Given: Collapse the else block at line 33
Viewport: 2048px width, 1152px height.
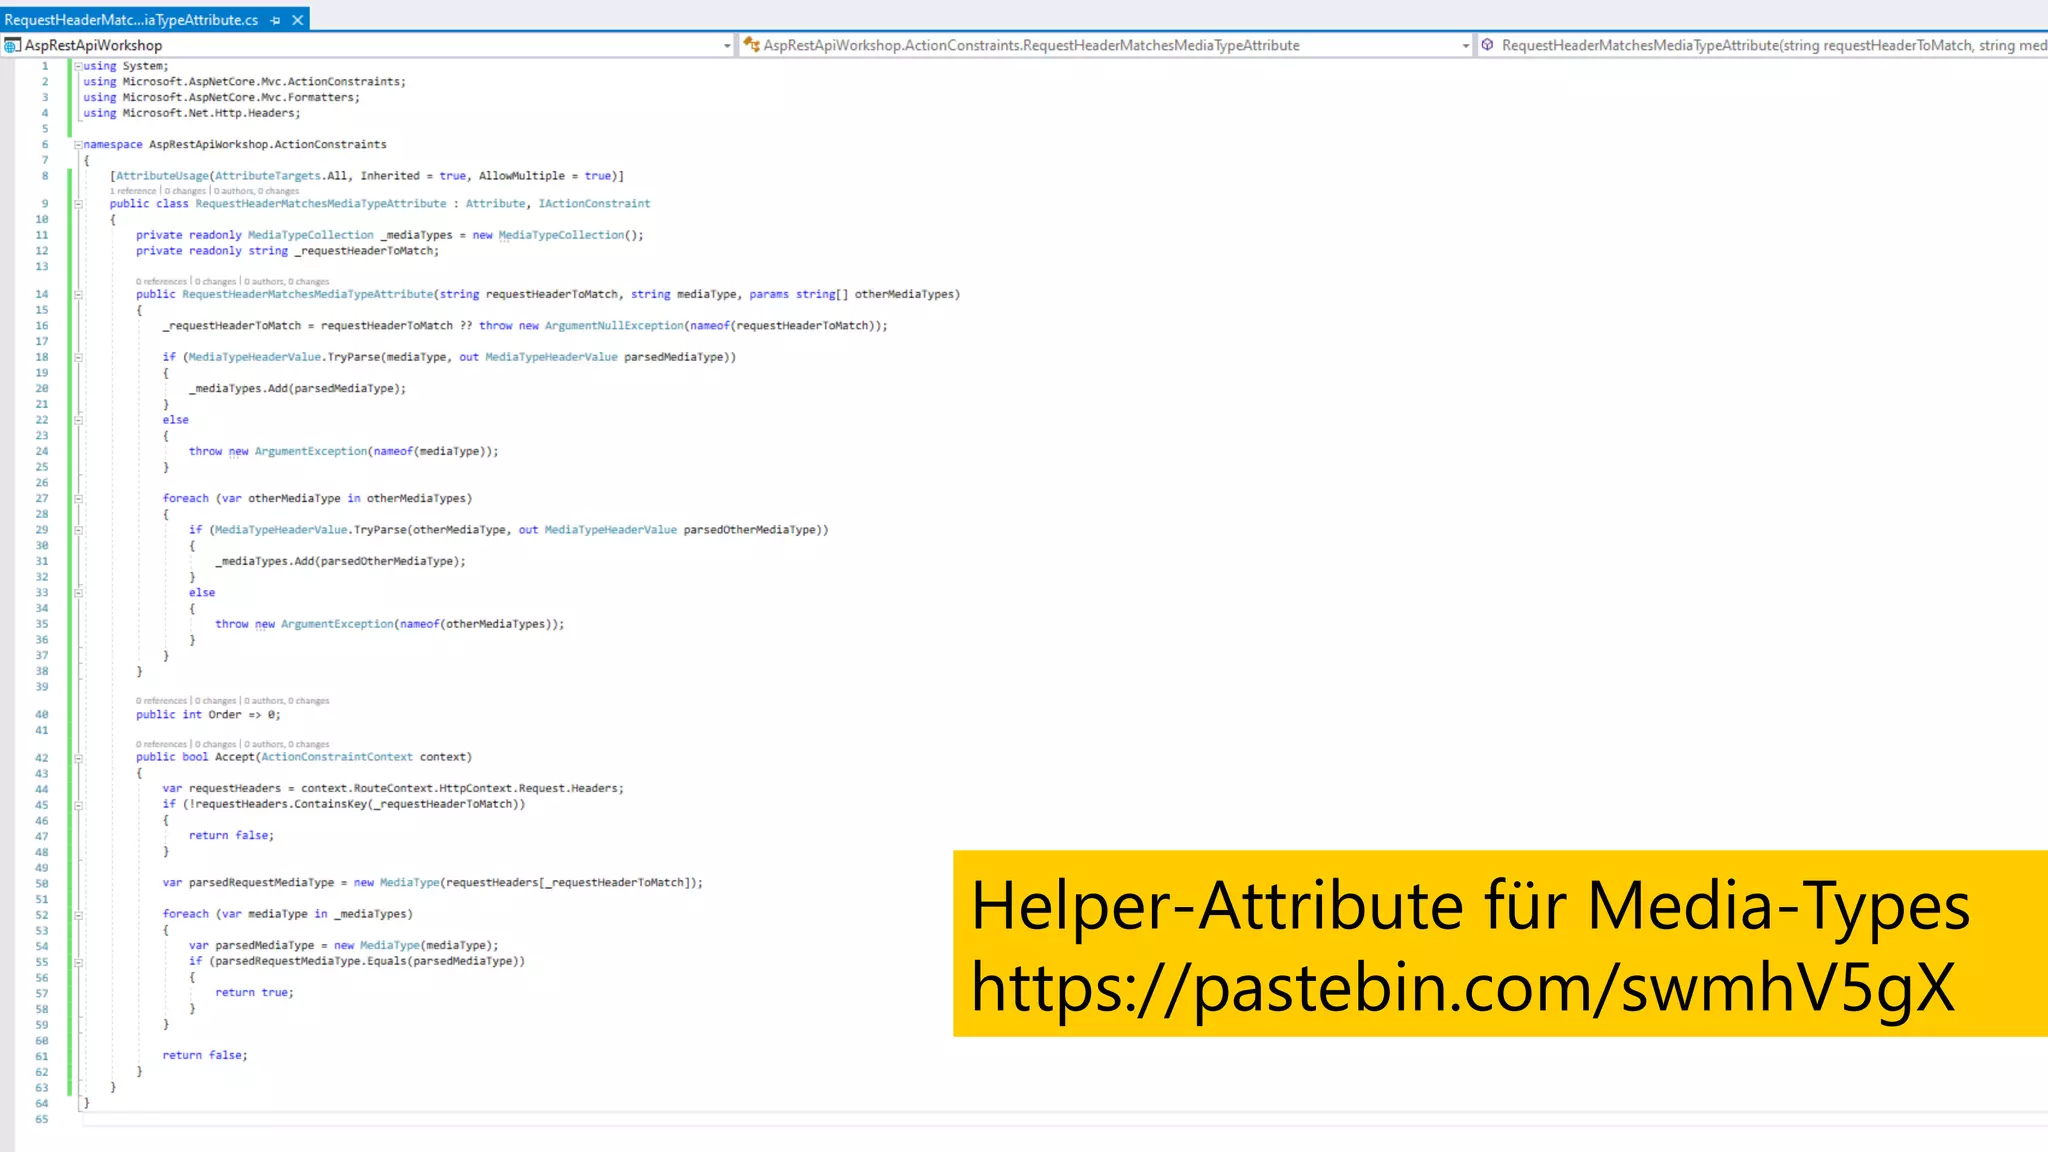Looking at the screenshot, I should tap(78, 593).
